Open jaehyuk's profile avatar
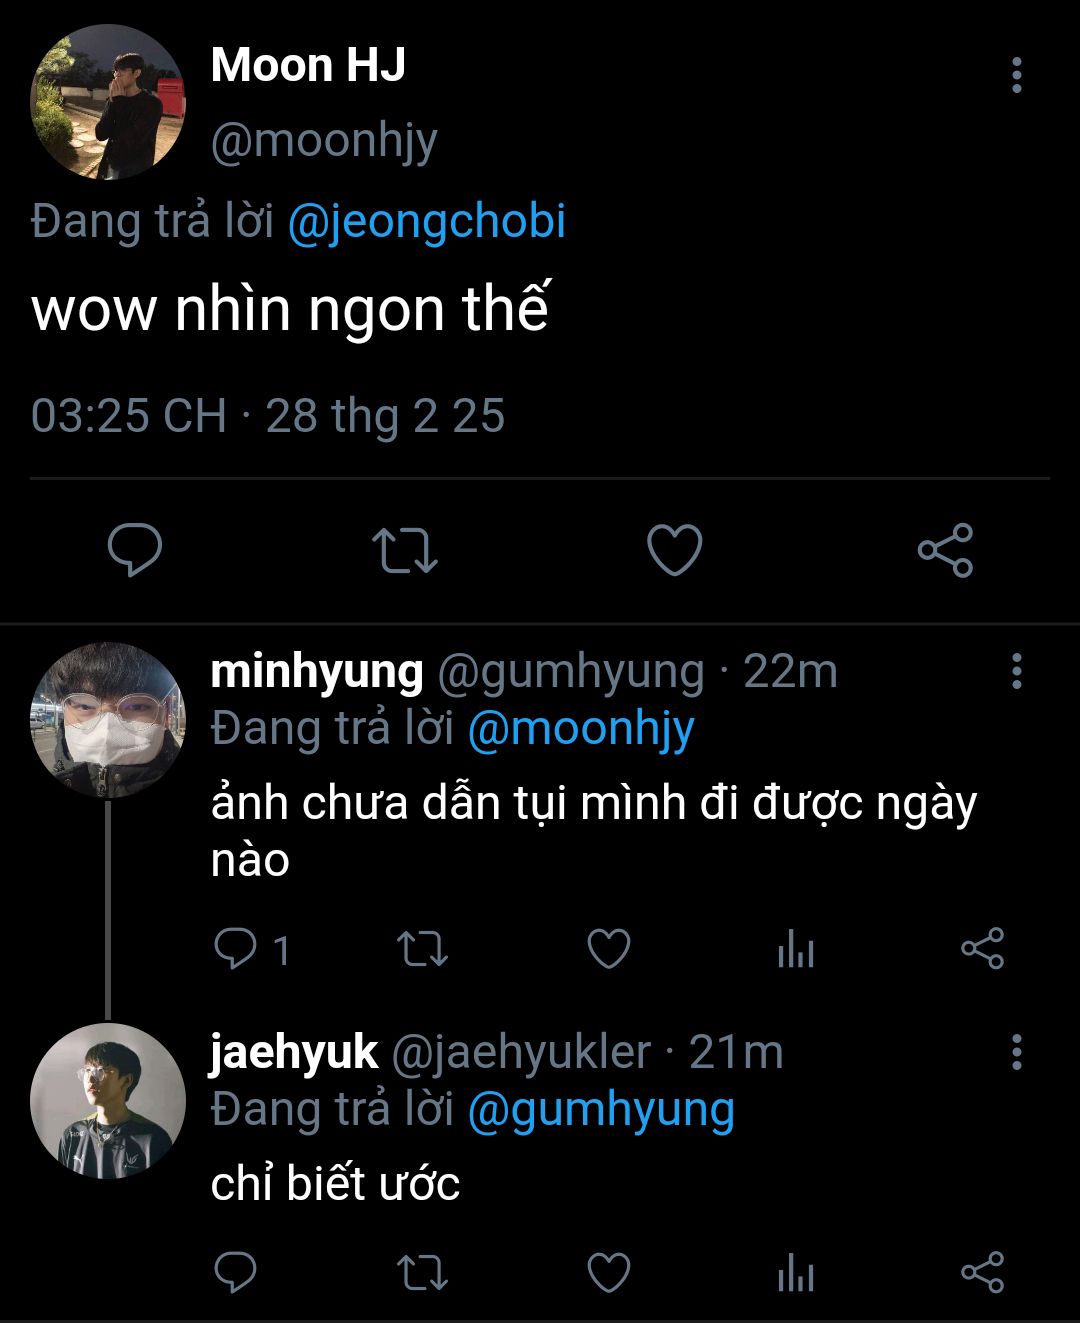Screen dimensions: 1080x1323 pyautogui.click(x=108, y=1100)
